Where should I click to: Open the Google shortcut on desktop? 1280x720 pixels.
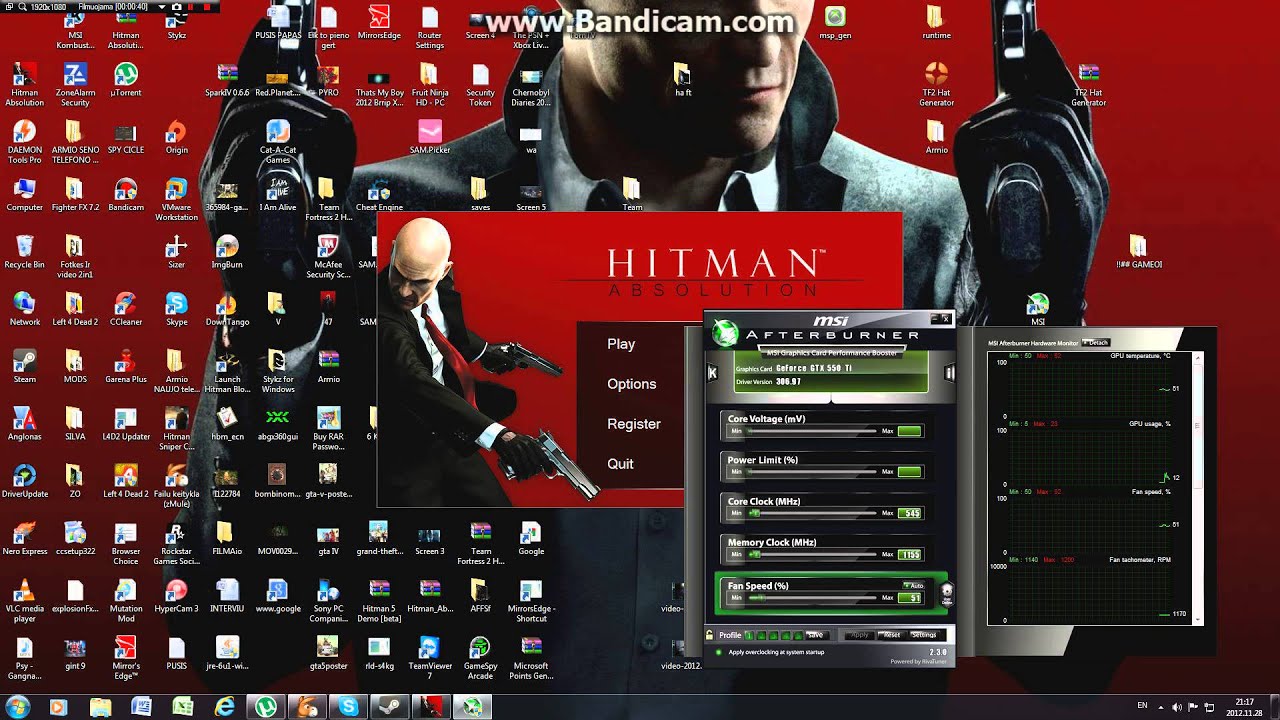point(531,538)
